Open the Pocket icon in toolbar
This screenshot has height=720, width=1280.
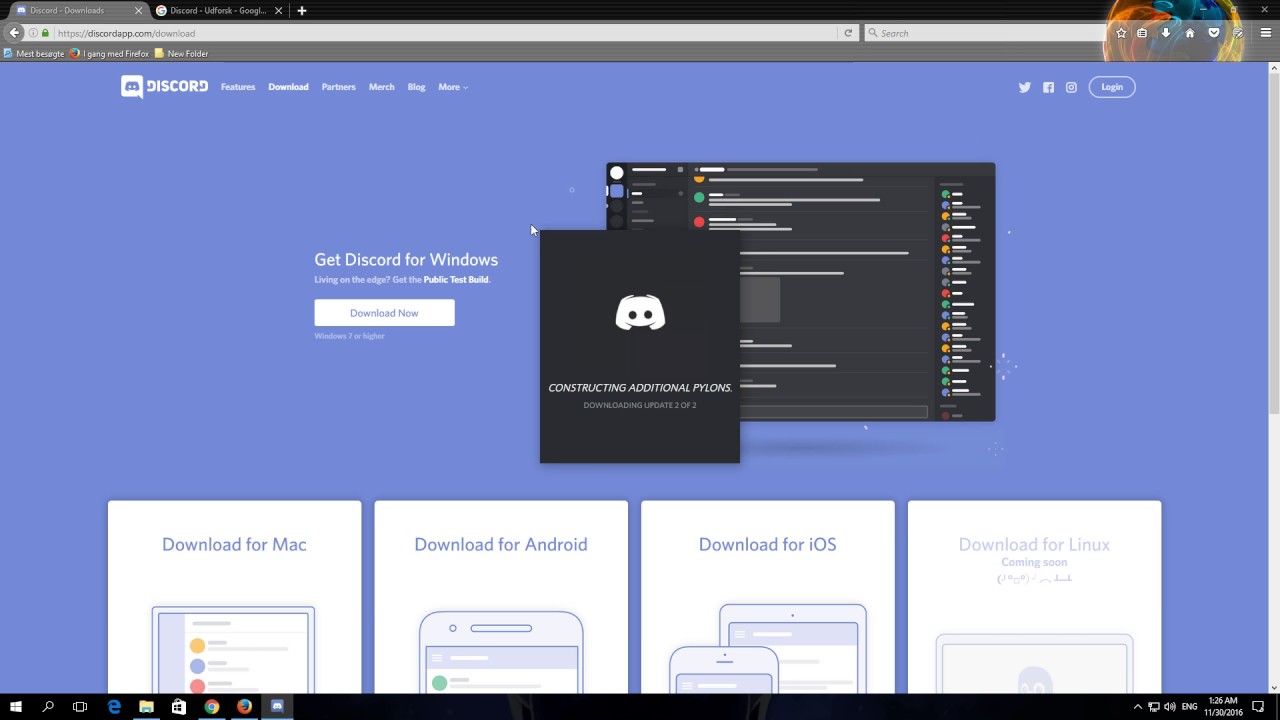pos(1214,33)
